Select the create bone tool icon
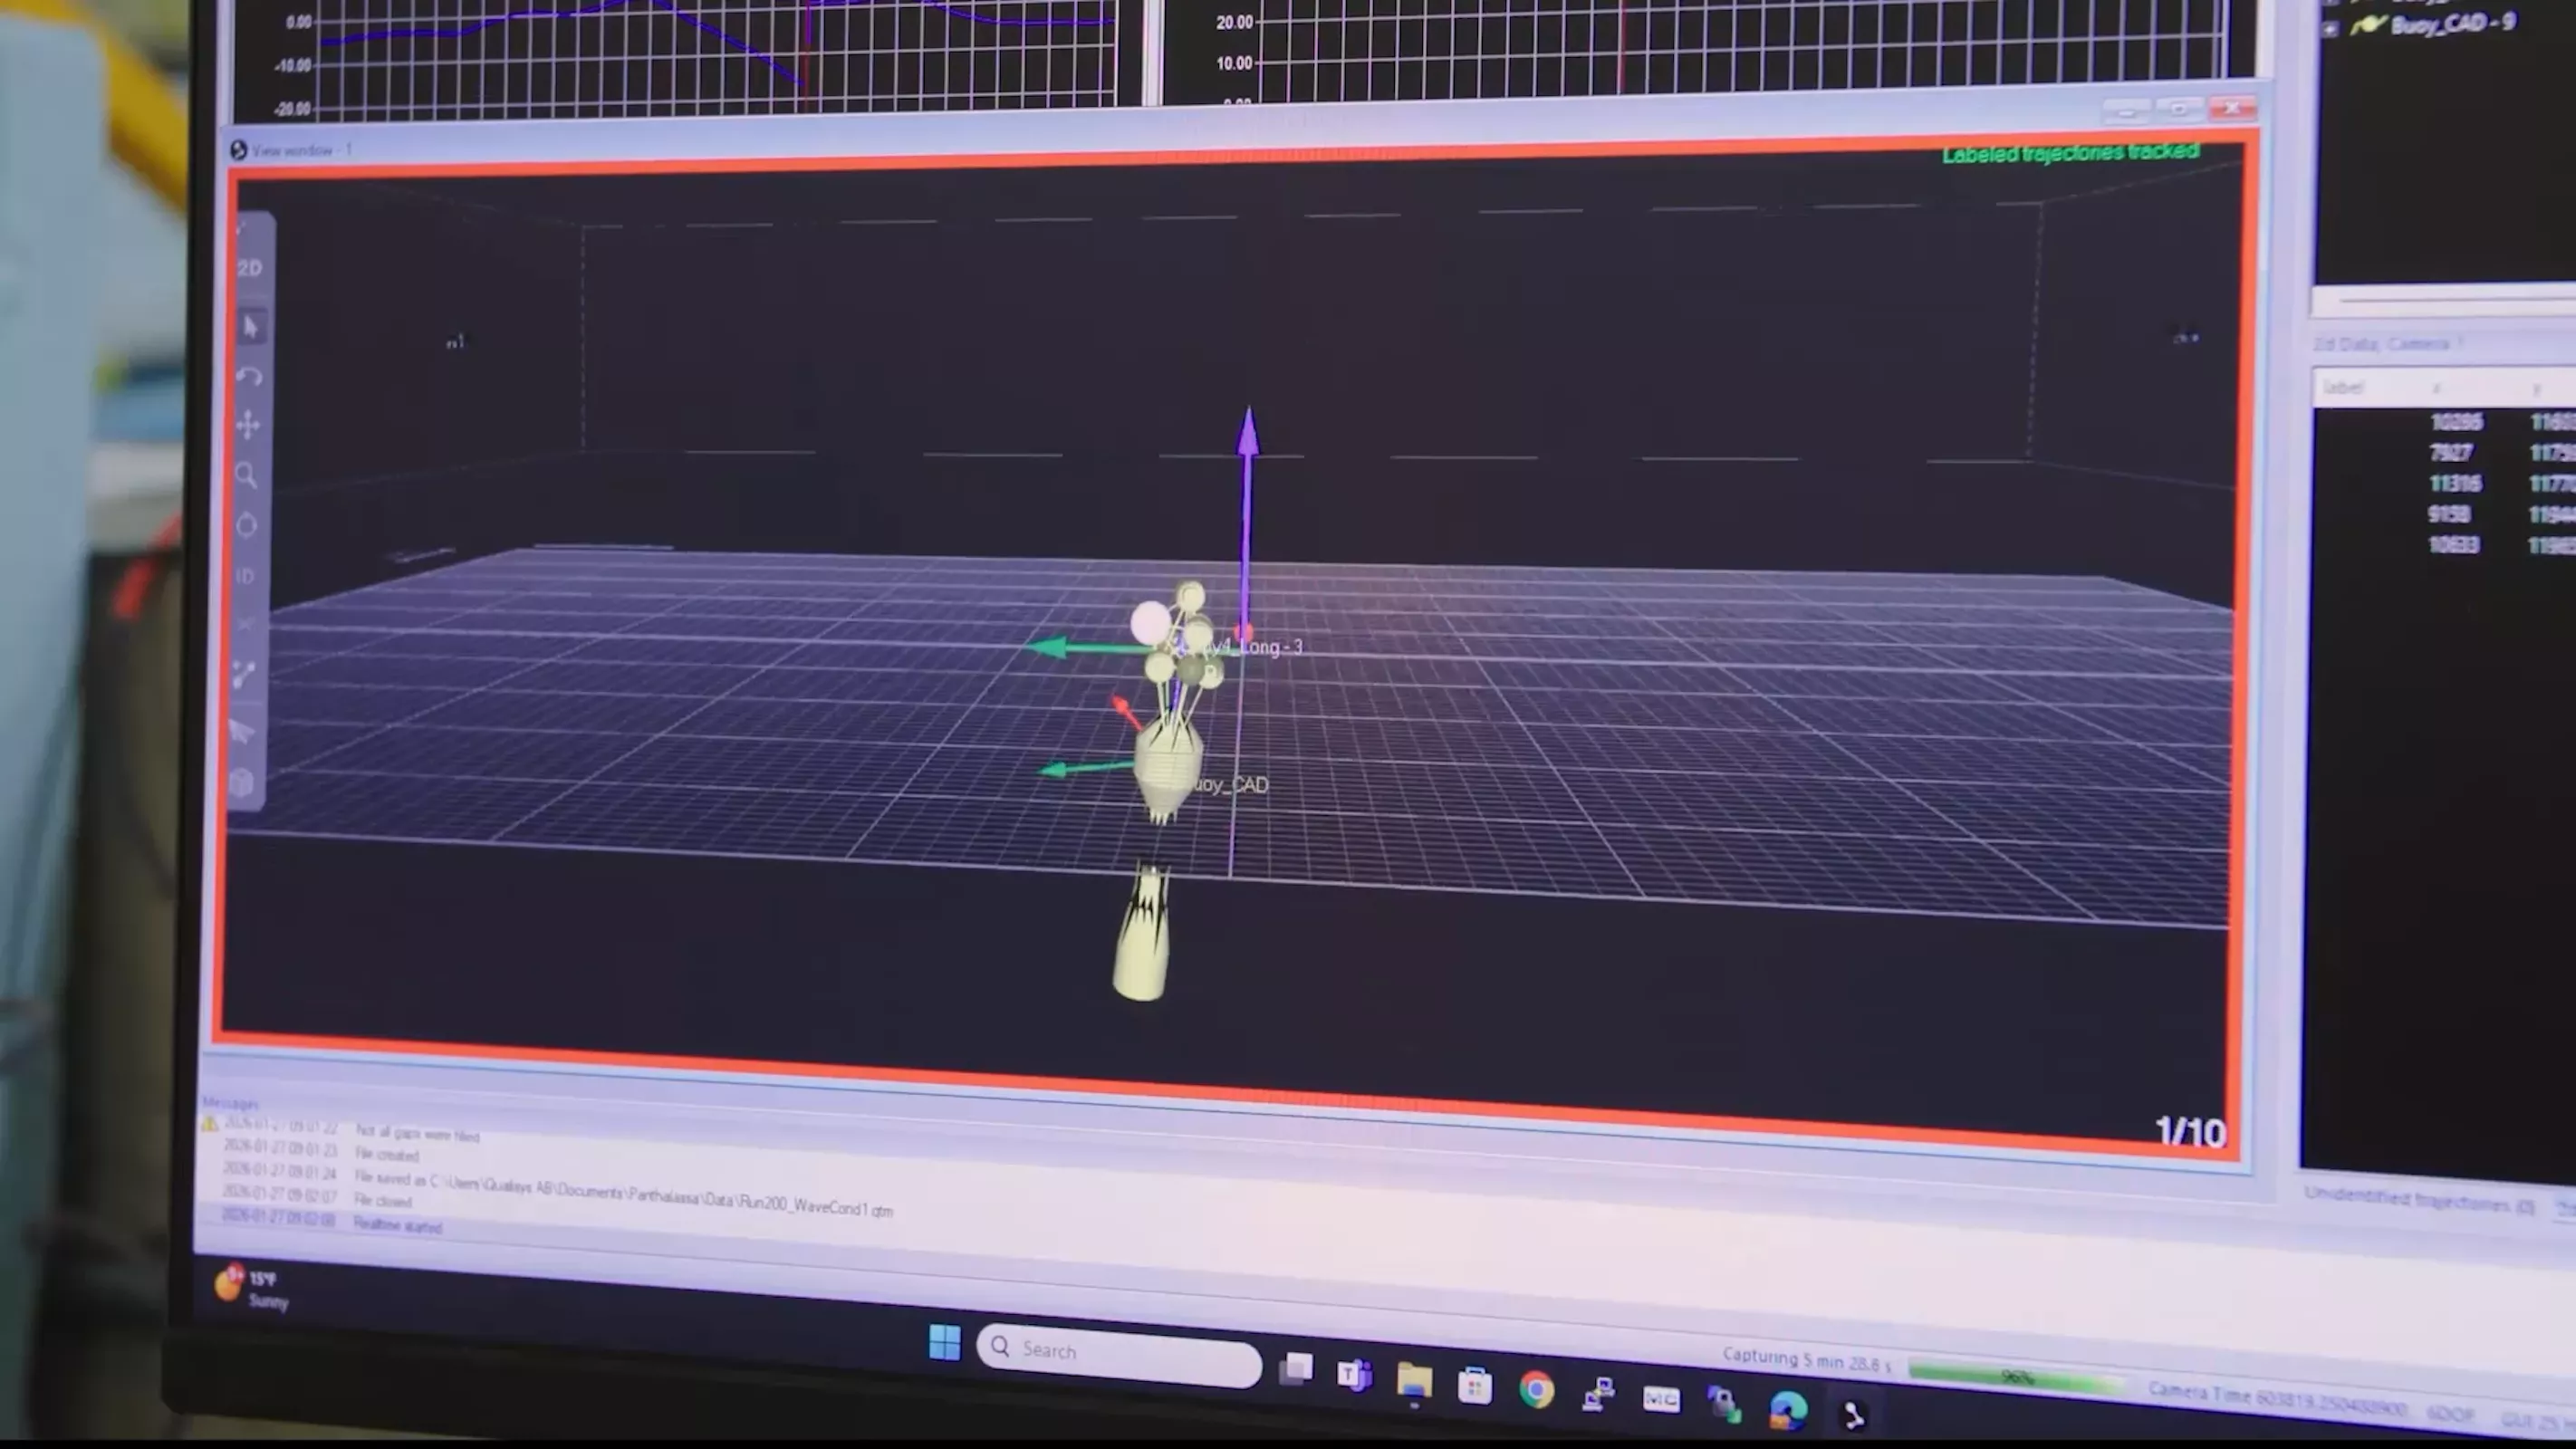 (x=243, y=675)
